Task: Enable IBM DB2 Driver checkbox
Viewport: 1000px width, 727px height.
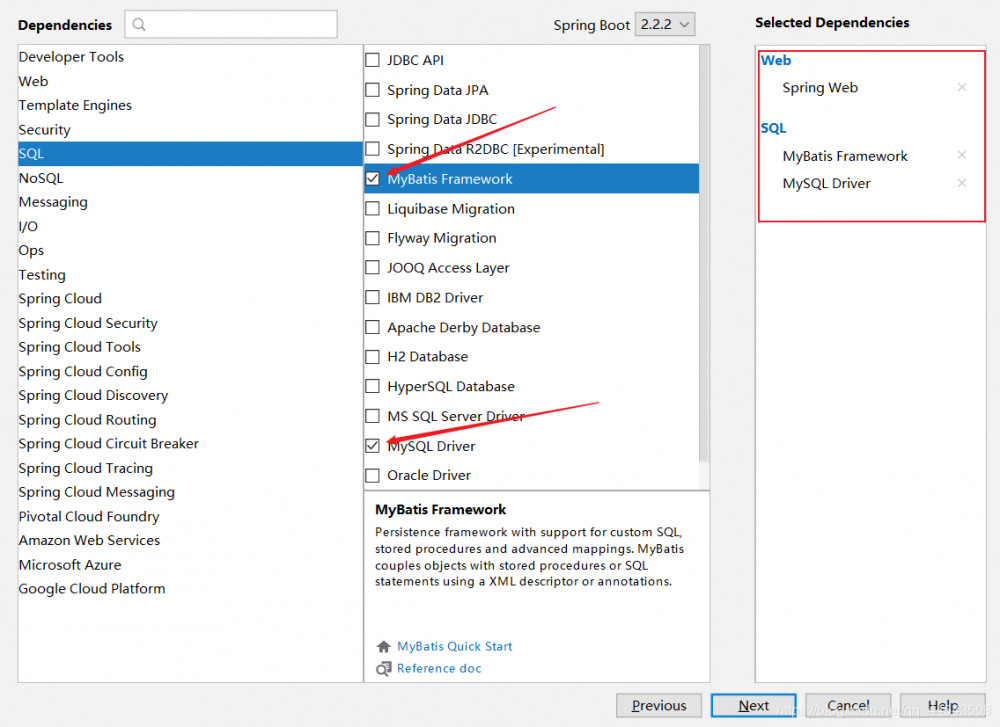Action: 372,297
